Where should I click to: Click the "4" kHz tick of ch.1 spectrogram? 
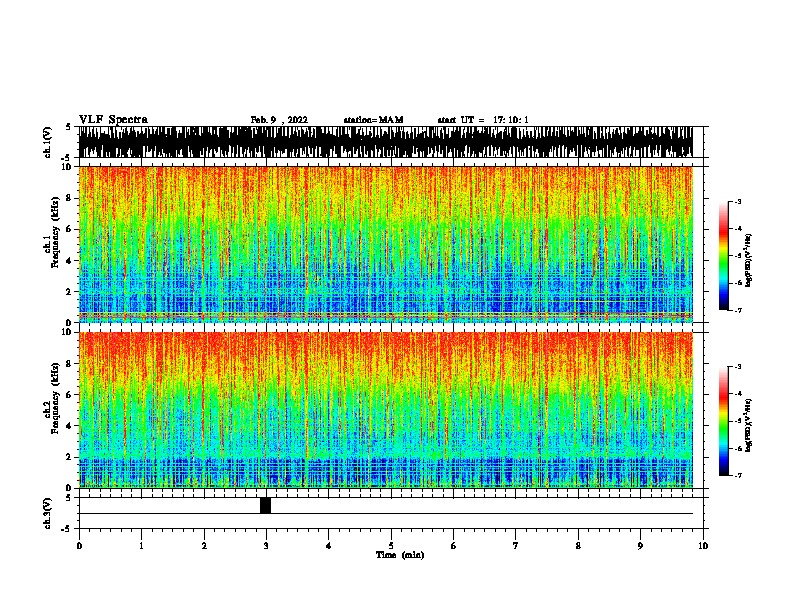point(71,261)
